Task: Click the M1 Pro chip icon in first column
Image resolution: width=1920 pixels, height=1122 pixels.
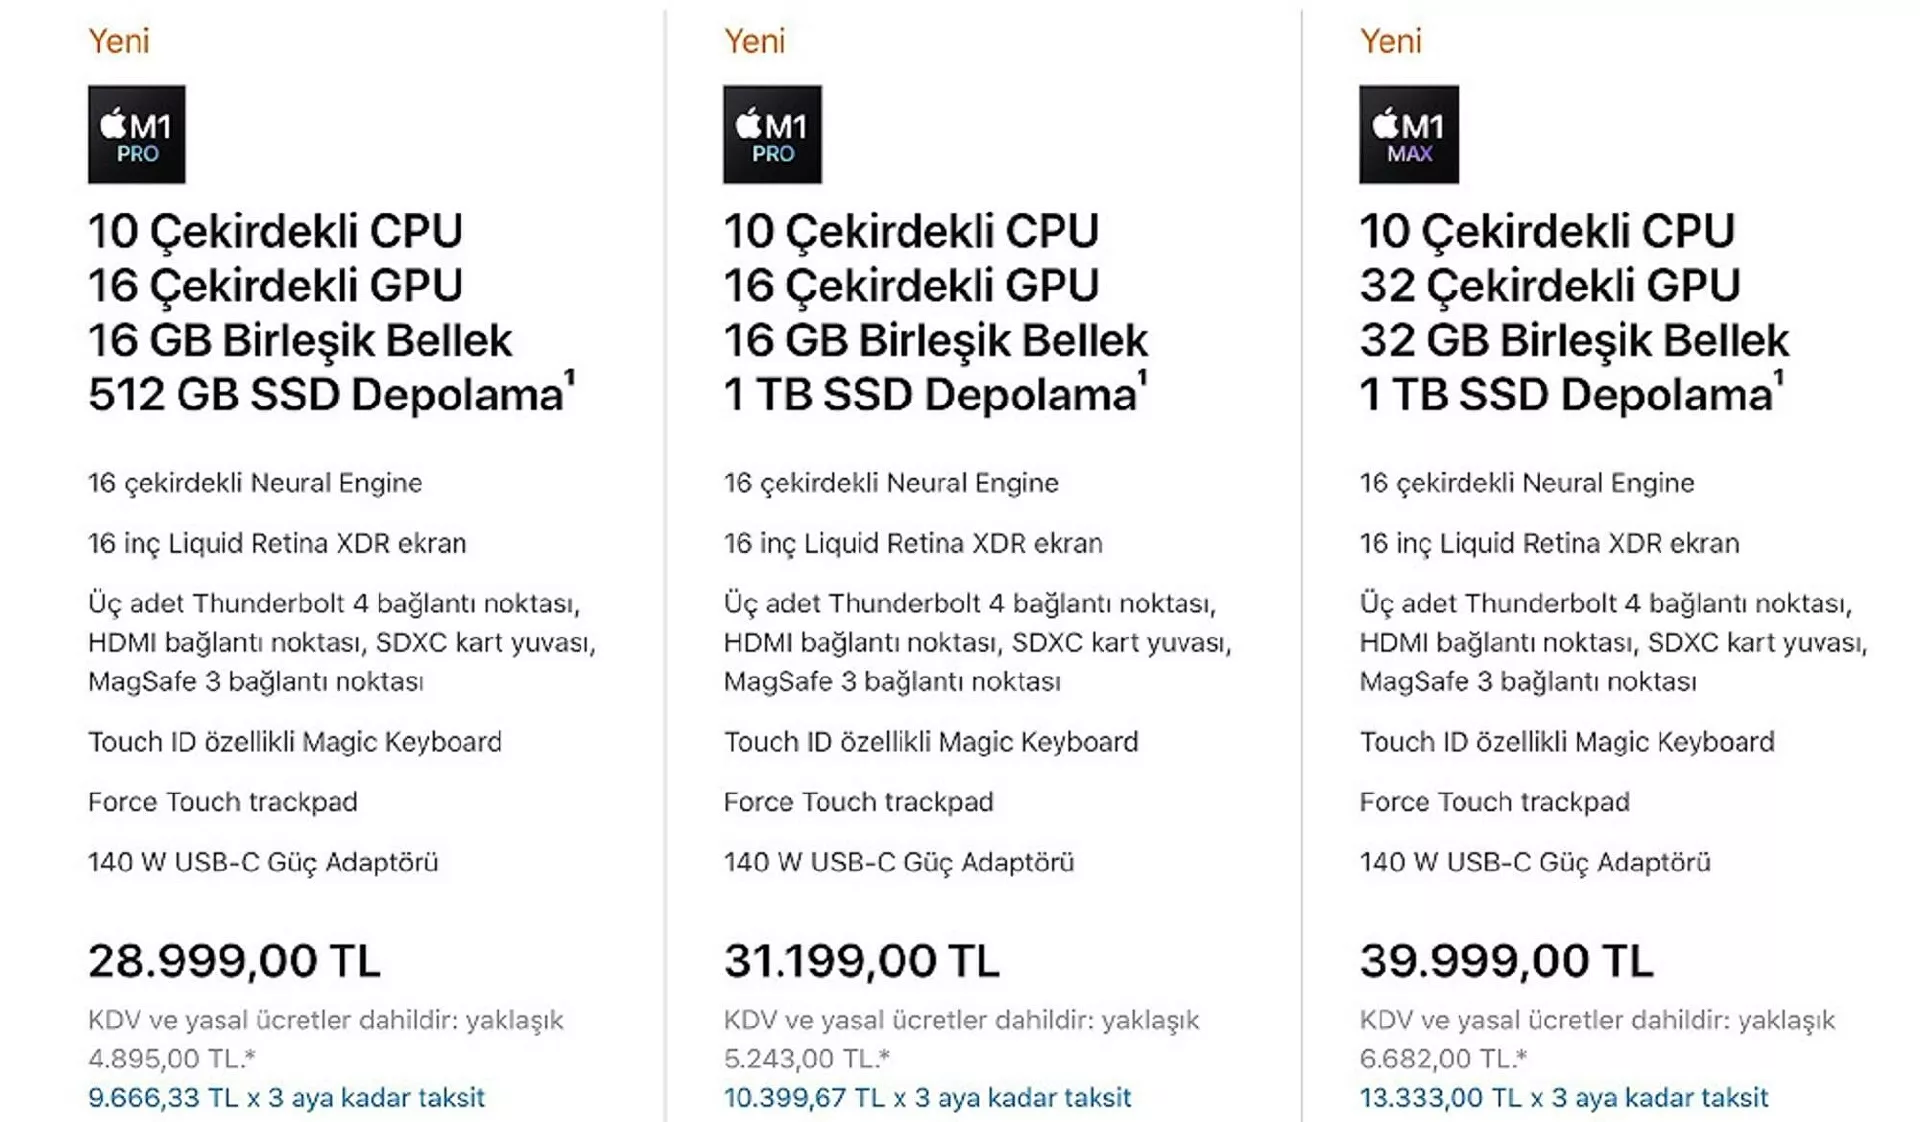Action: click(x=136, y=134)
